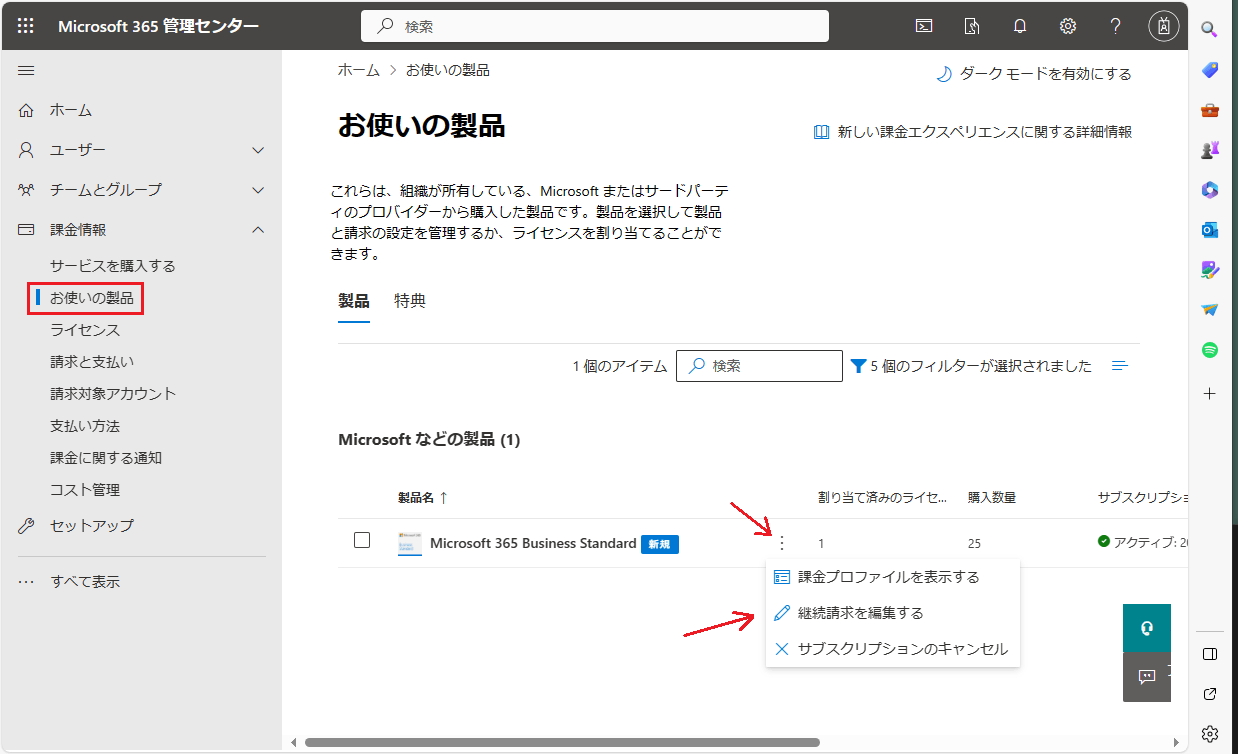Open the column options list icon

point(1120,366)
